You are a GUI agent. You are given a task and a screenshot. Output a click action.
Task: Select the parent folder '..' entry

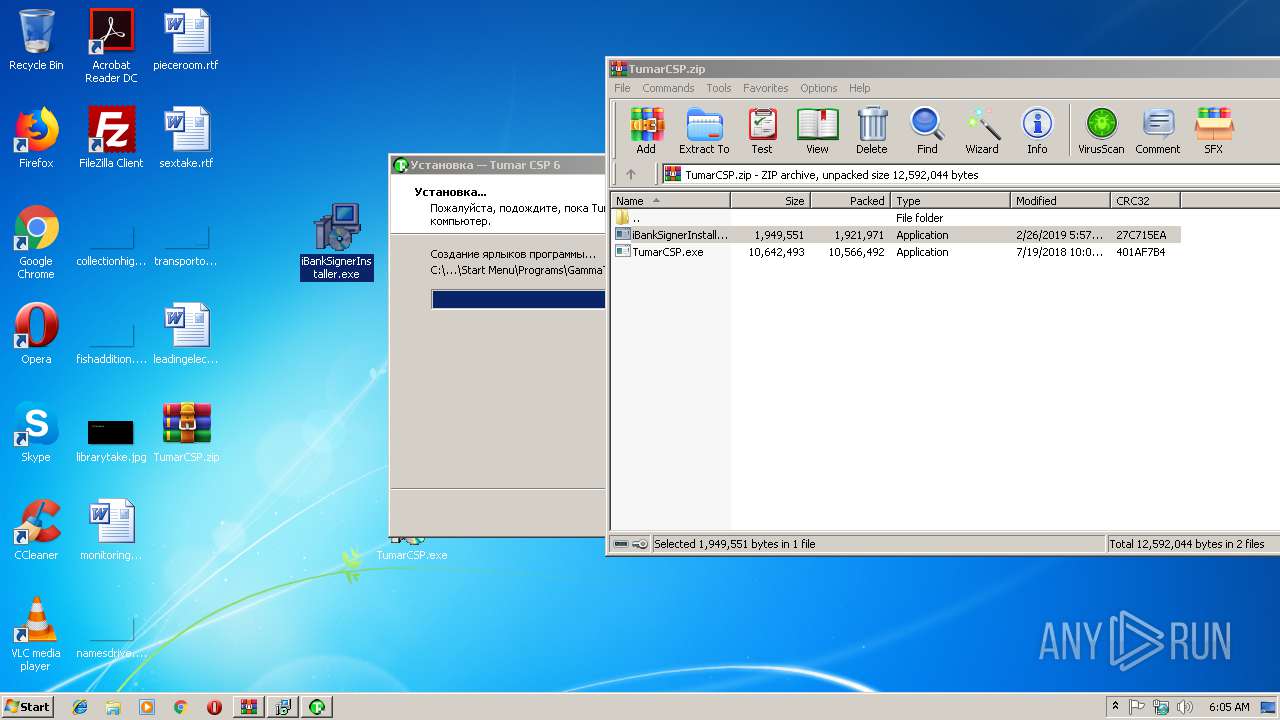(896, 218)
